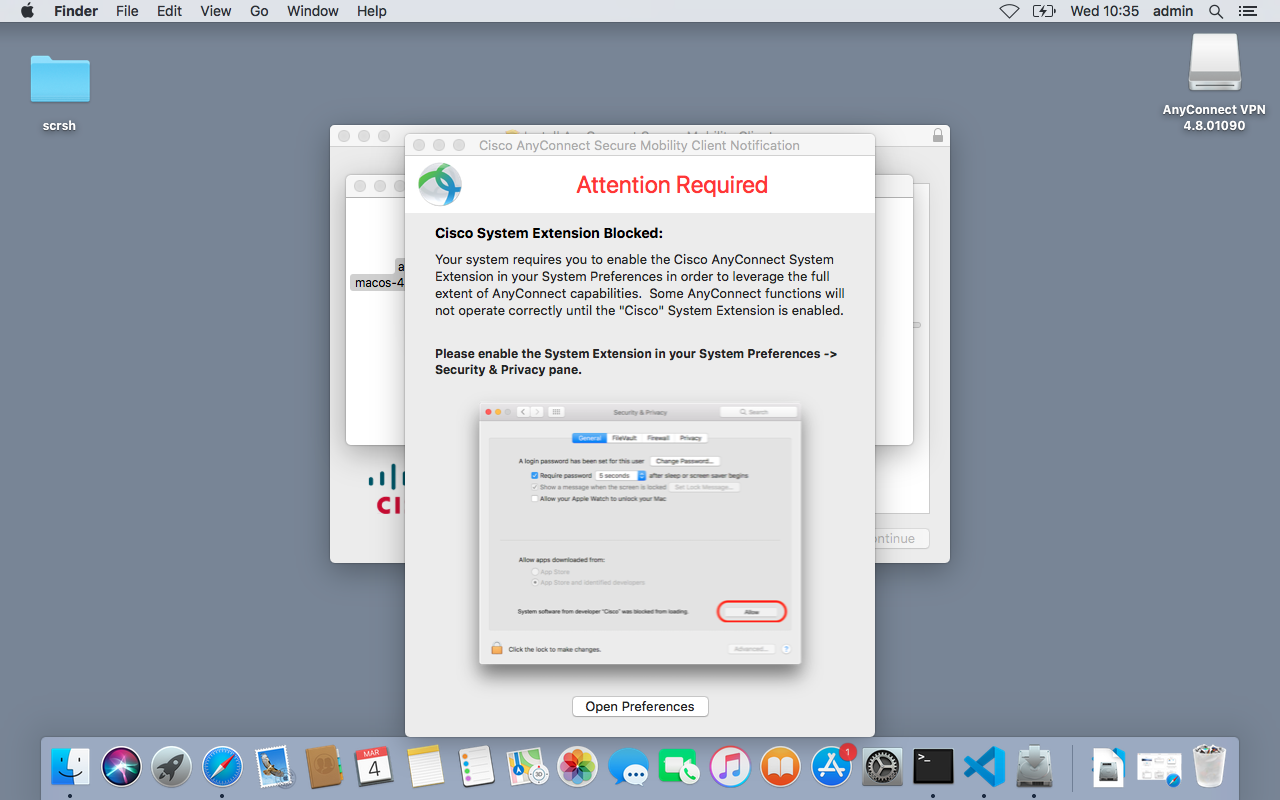Image resolution: width=1280 pixels, height=800 pixels.
Task: Open the Finder menu
Action: 76,11
